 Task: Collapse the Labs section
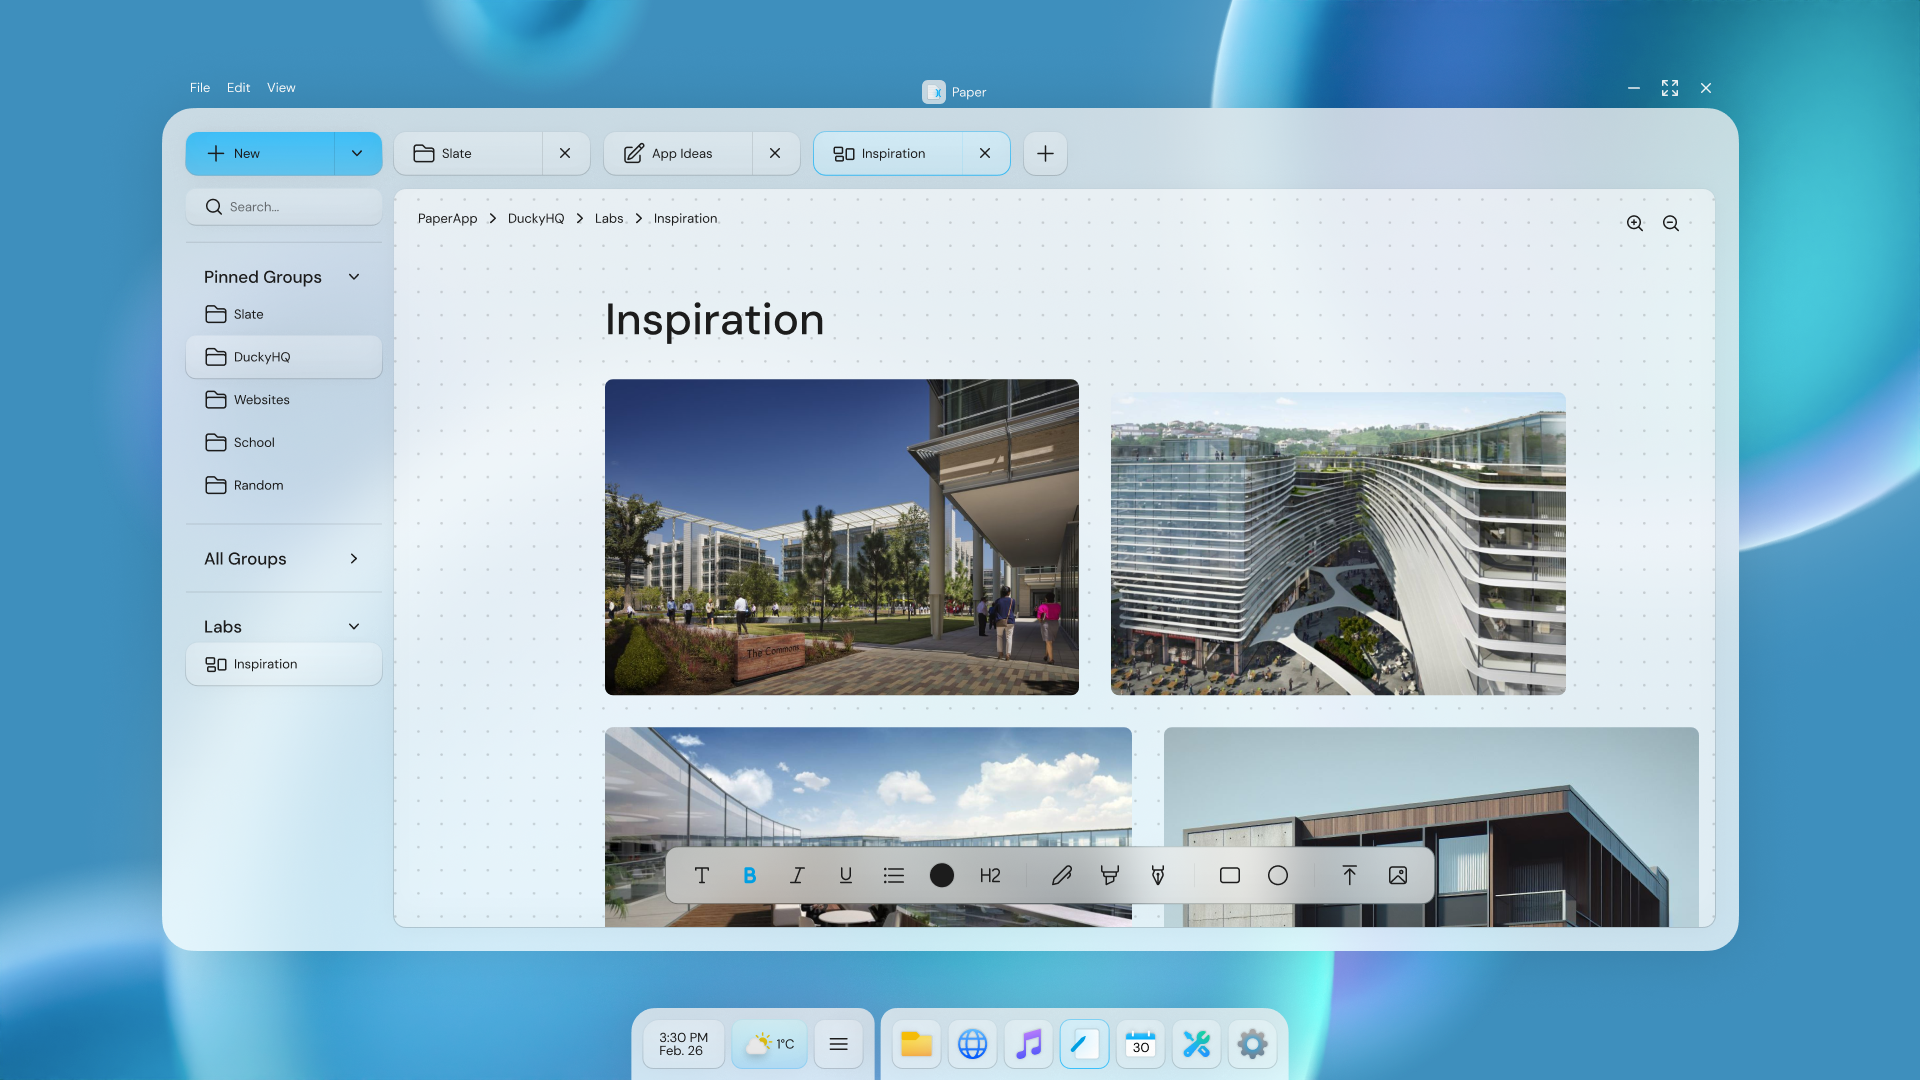354,627
